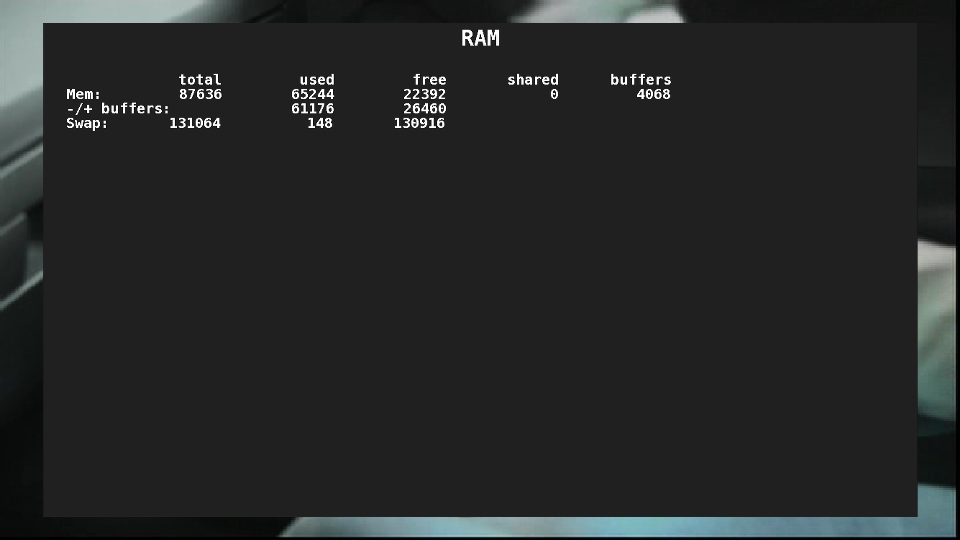Screen dimensions: 960x540
Task: Click the Mem total value 87636
Action: pos(200,94)
